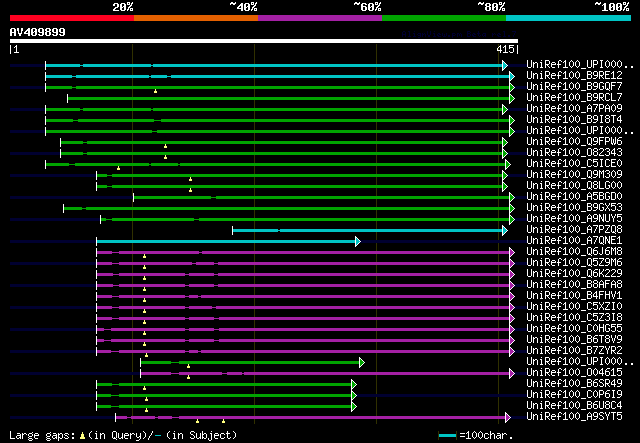Viewport: 640px width, 443px height.
Task: Open the UniRef100_Q9M309 hit link
Action: pos(573,175)
